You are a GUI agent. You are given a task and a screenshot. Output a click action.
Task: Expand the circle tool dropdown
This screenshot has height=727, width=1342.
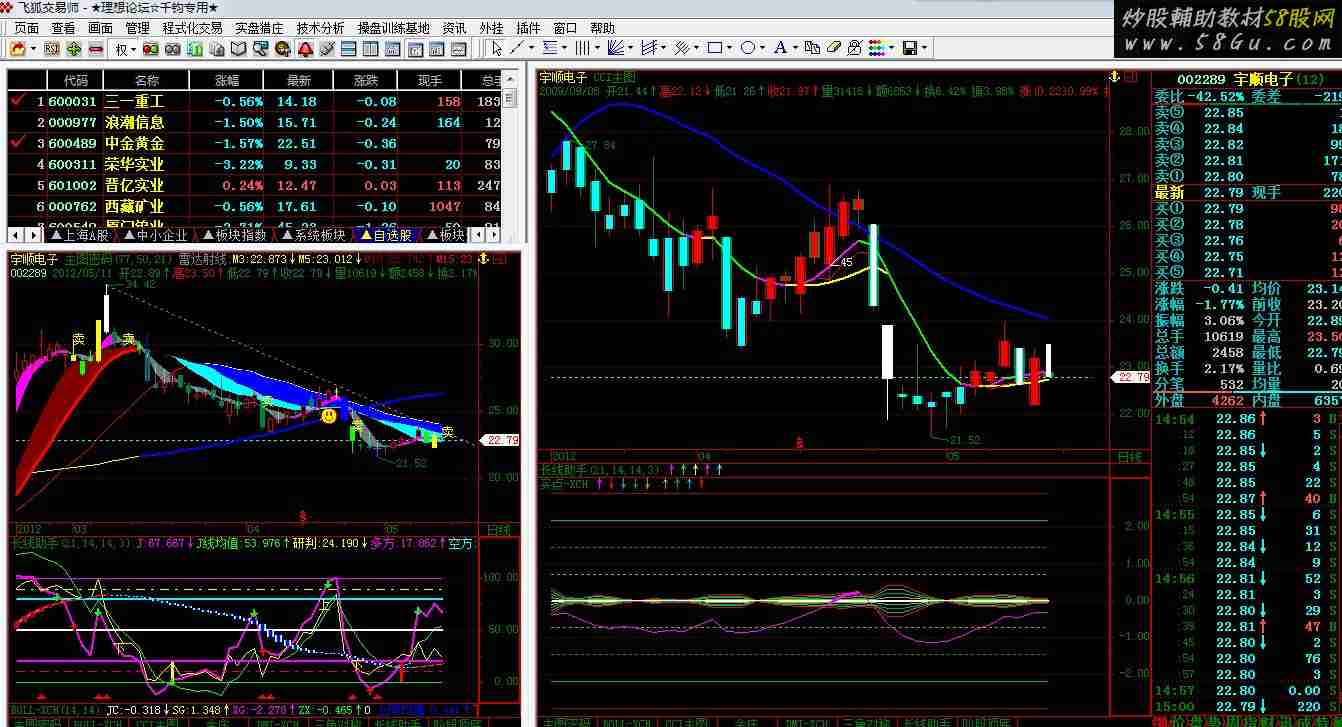tap(763, 48)
